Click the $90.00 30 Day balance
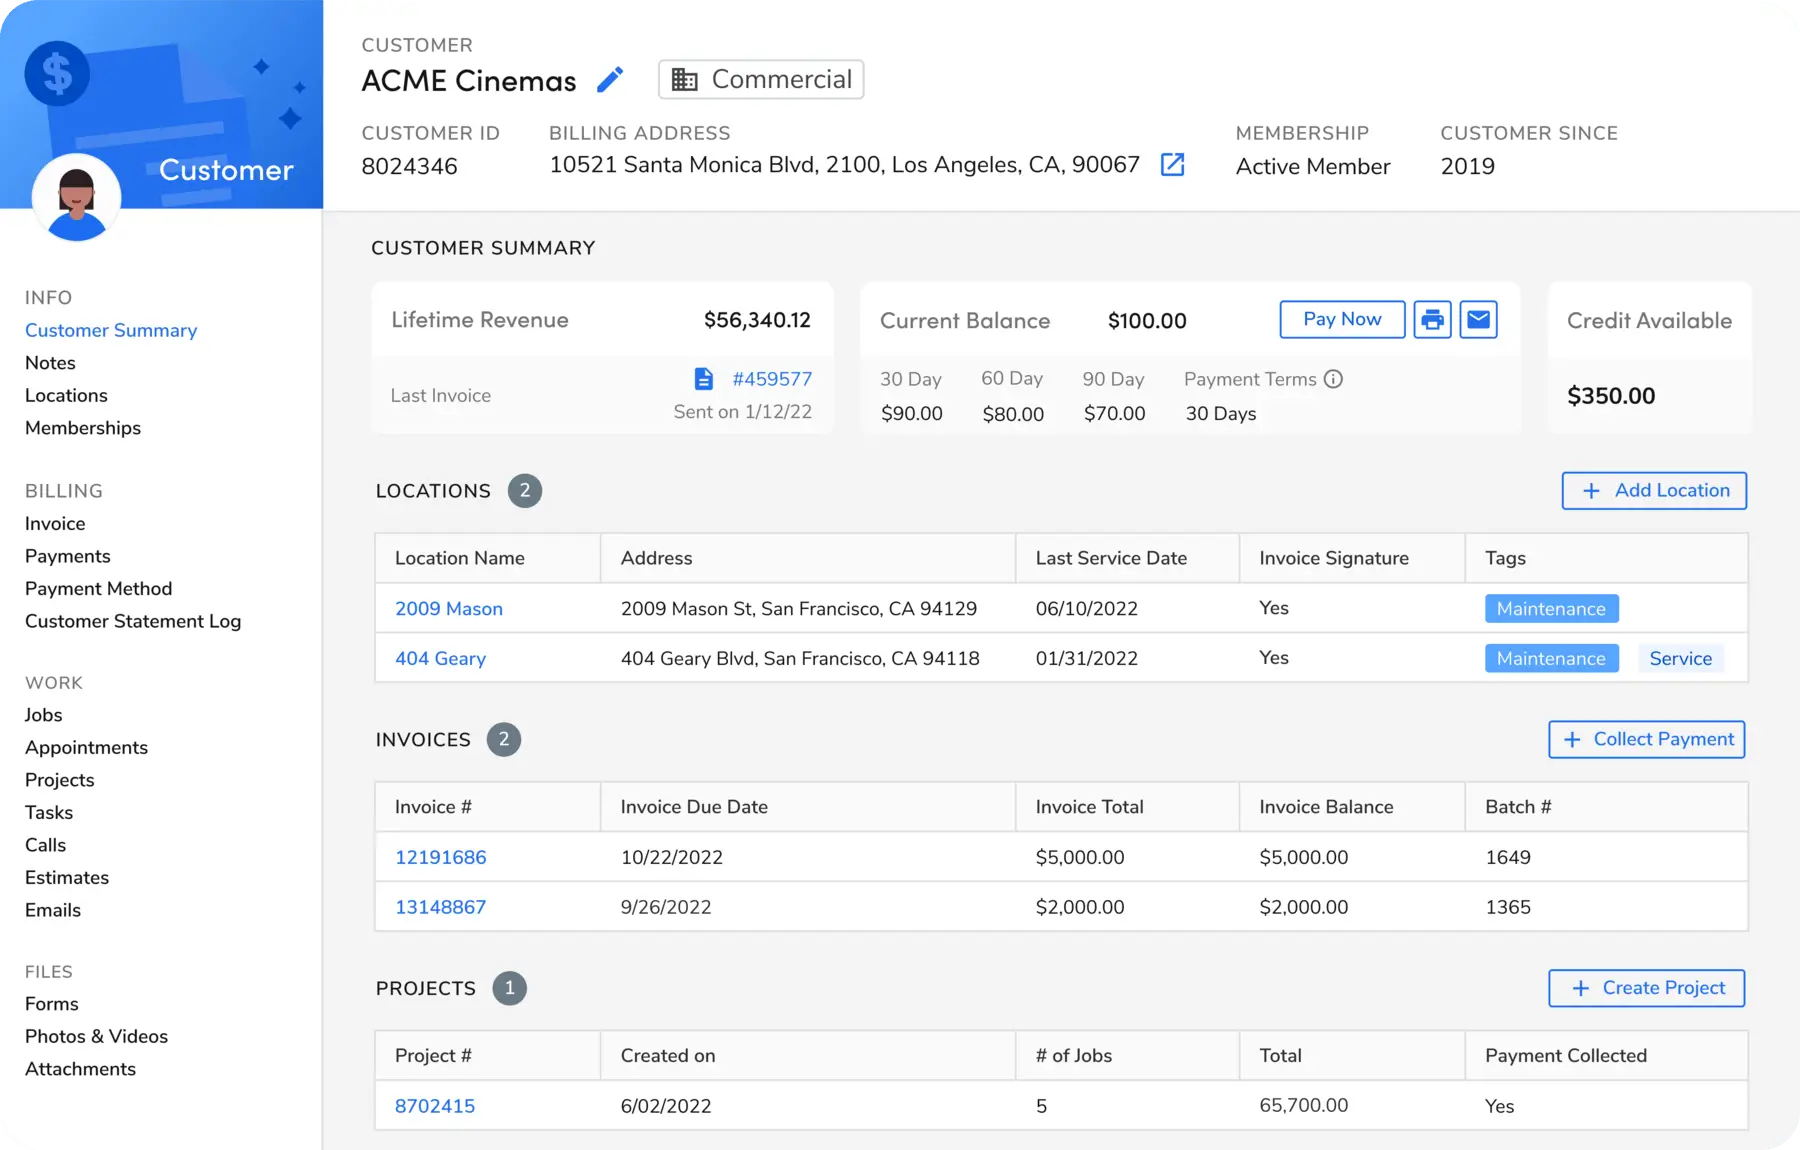The height and width of the screenshot is (1150, 1800). (912, 414)
